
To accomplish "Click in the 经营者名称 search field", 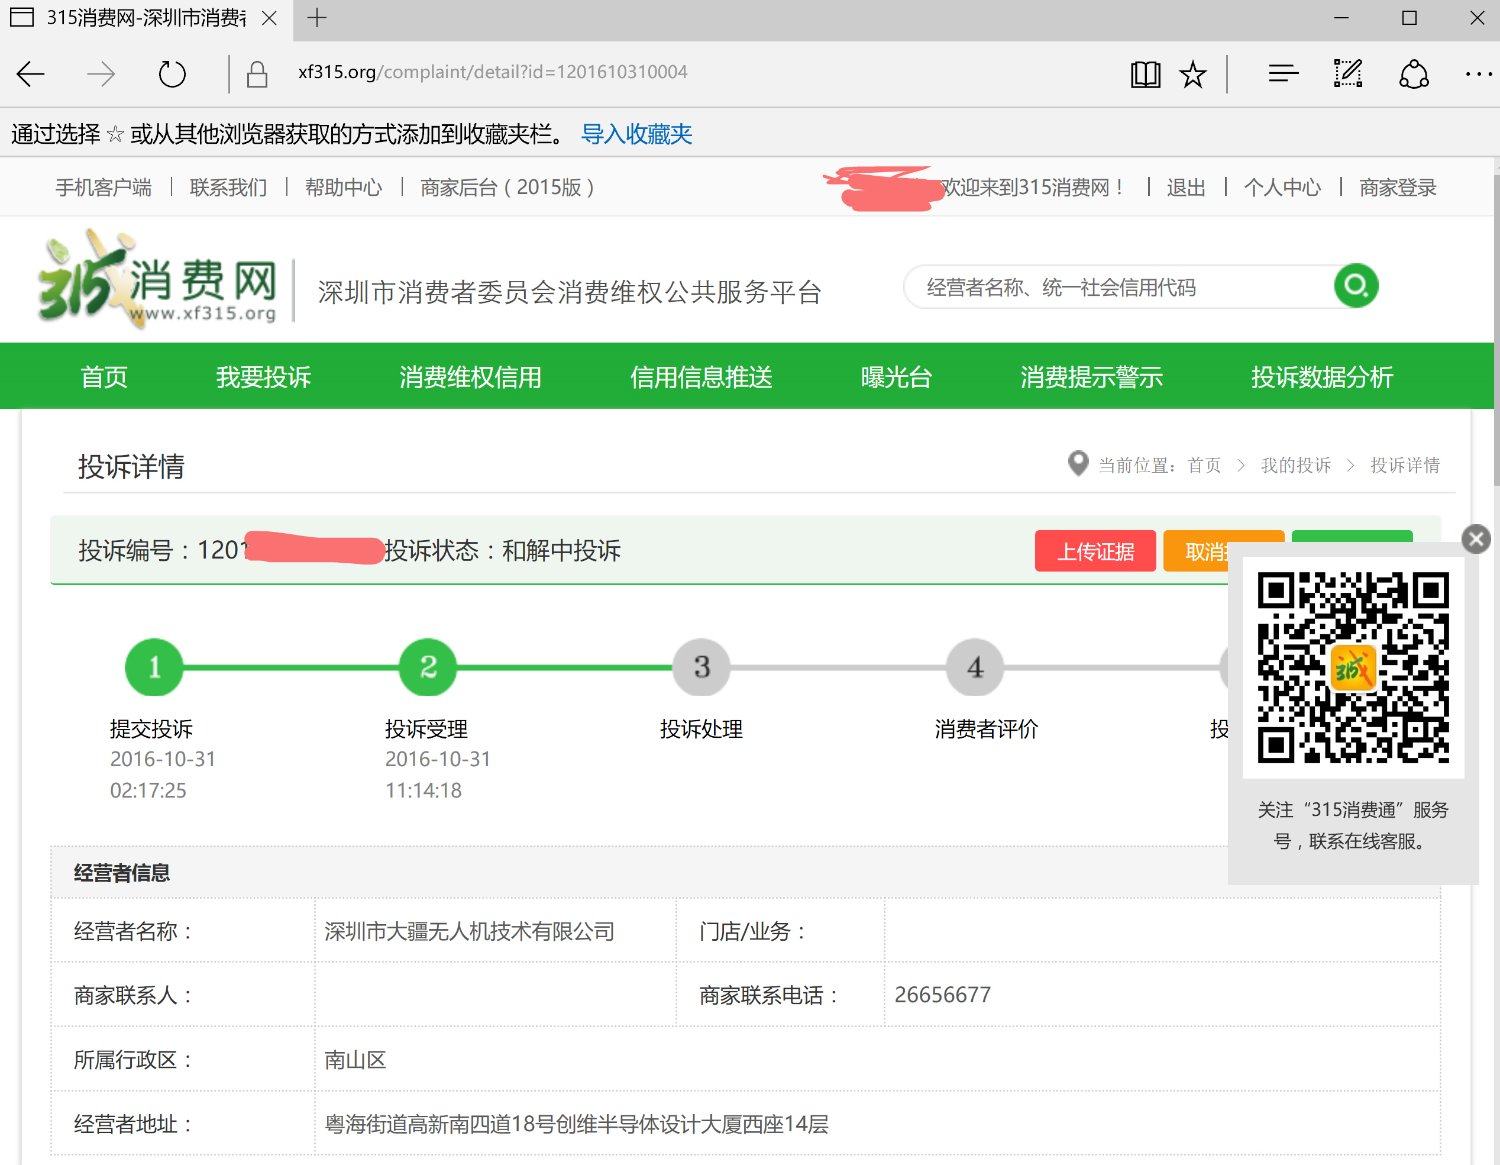I will pos(1120,287).
